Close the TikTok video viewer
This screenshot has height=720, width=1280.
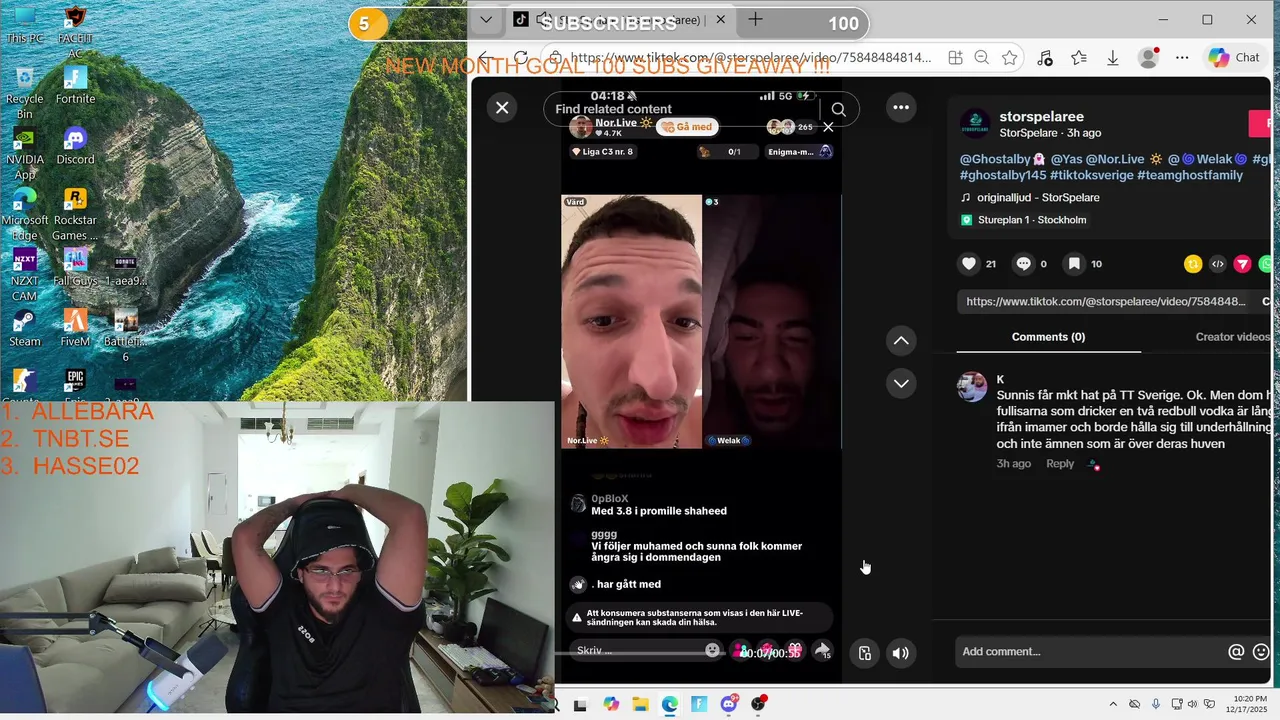502,108
